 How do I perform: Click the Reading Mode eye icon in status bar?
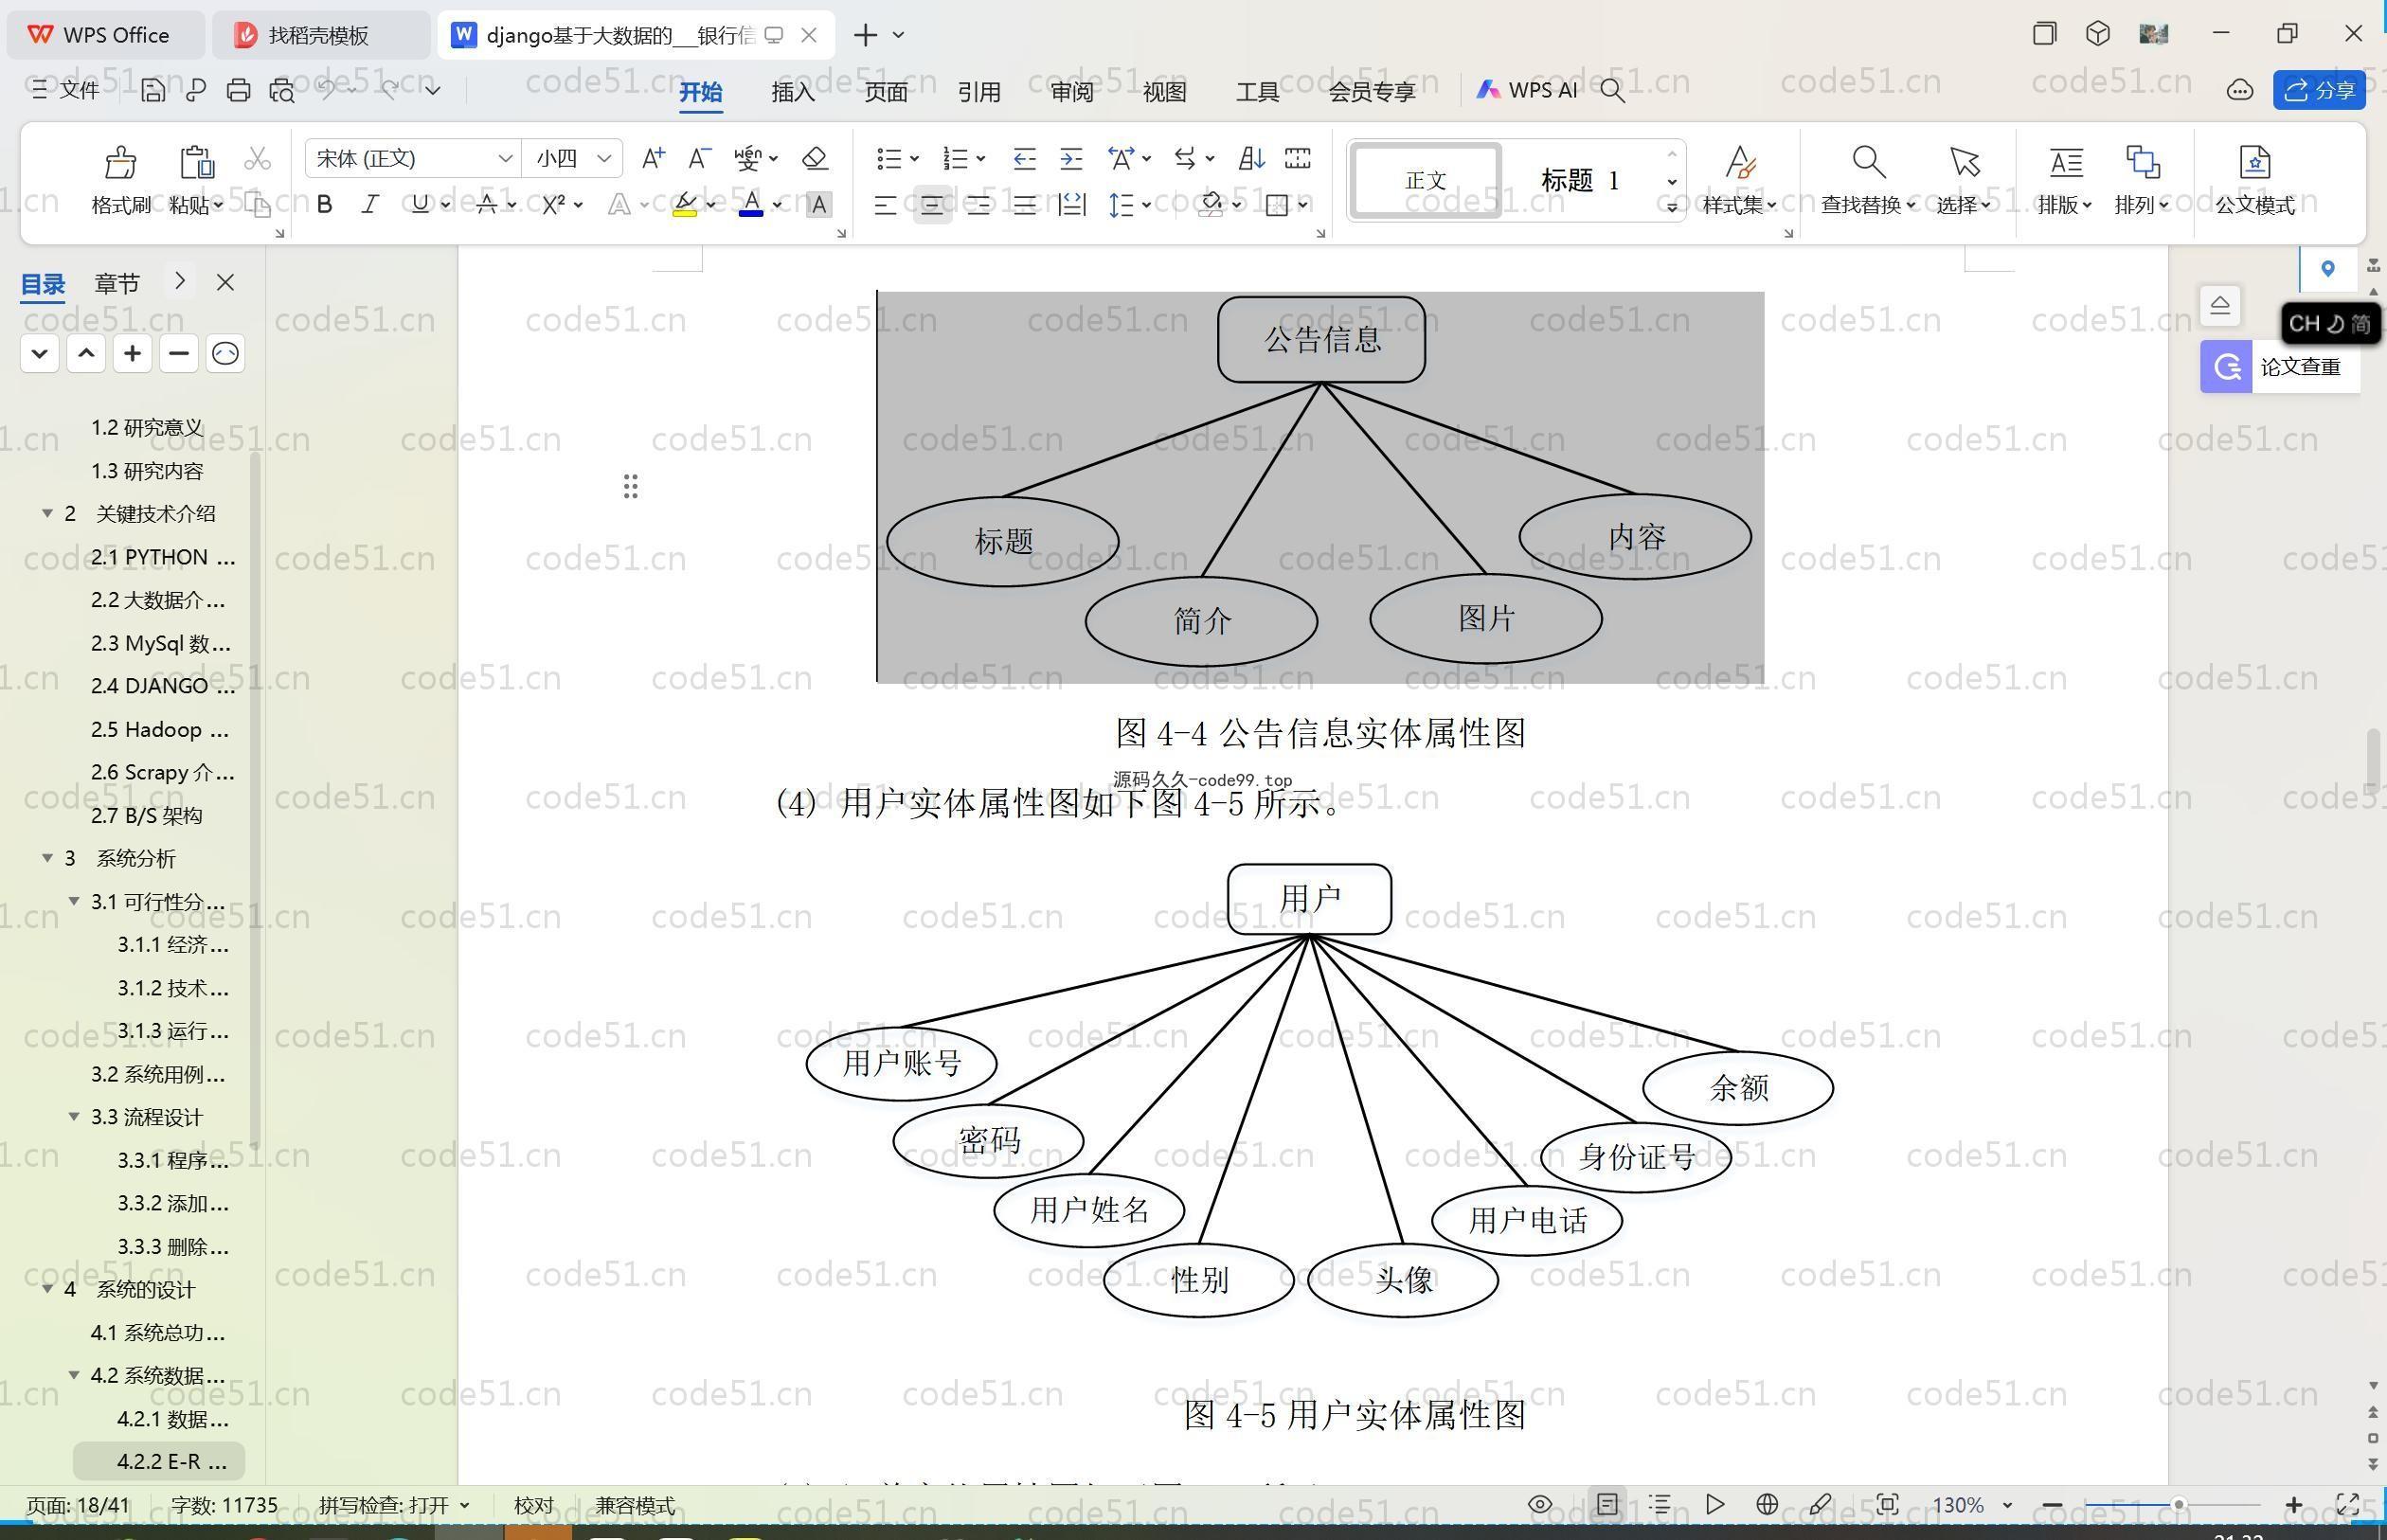[x=1540, y=1504]
